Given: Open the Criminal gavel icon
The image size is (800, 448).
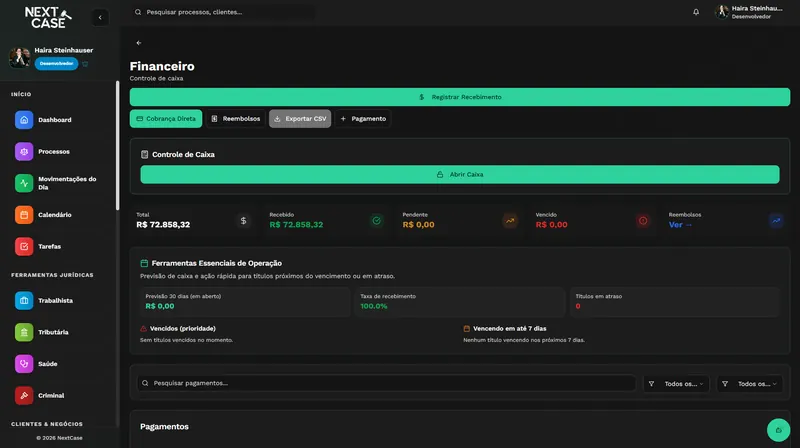Looking at the screenshot, I should pyautogui.click(x=24, y=395).
